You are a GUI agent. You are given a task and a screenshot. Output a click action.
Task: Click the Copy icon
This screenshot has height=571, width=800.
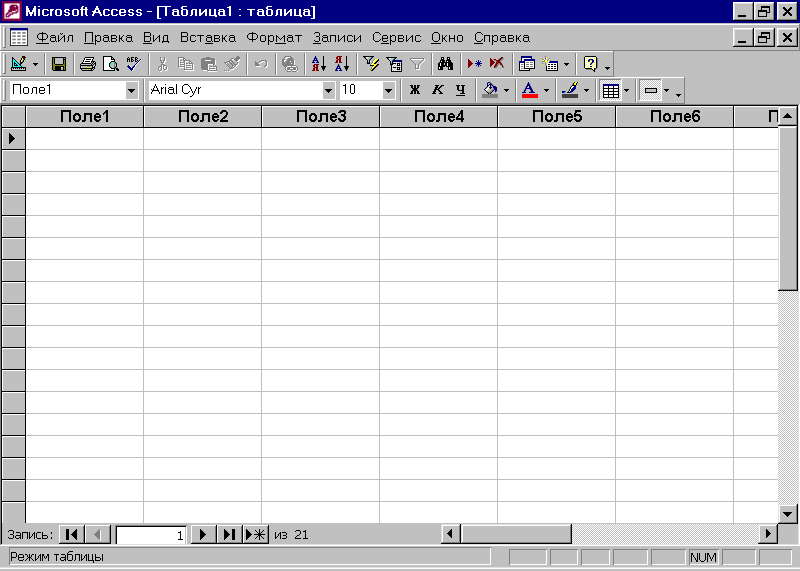pyautogui.click(x=185, y=64)
